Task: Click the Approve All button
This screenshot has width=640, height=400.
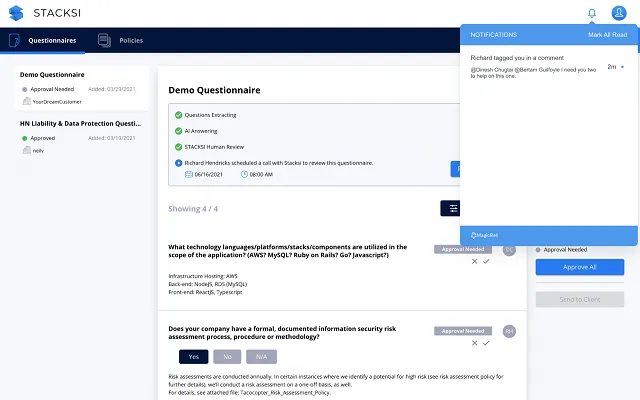Action: [580, 267]
